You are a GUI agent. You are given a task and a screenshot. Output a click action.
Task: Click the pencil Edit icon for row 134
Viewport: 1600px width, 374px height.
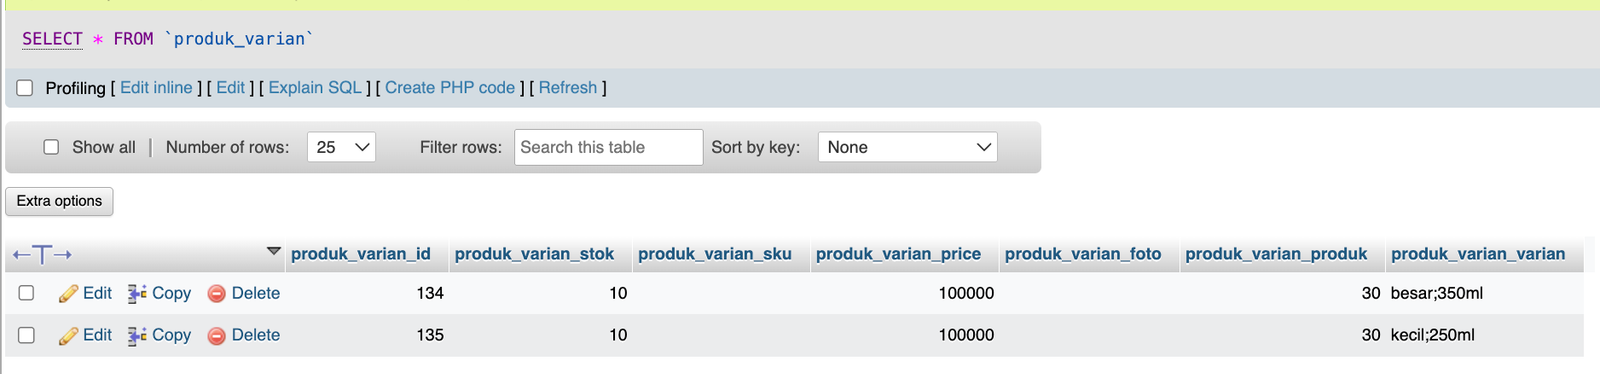(x=68, y=294)
